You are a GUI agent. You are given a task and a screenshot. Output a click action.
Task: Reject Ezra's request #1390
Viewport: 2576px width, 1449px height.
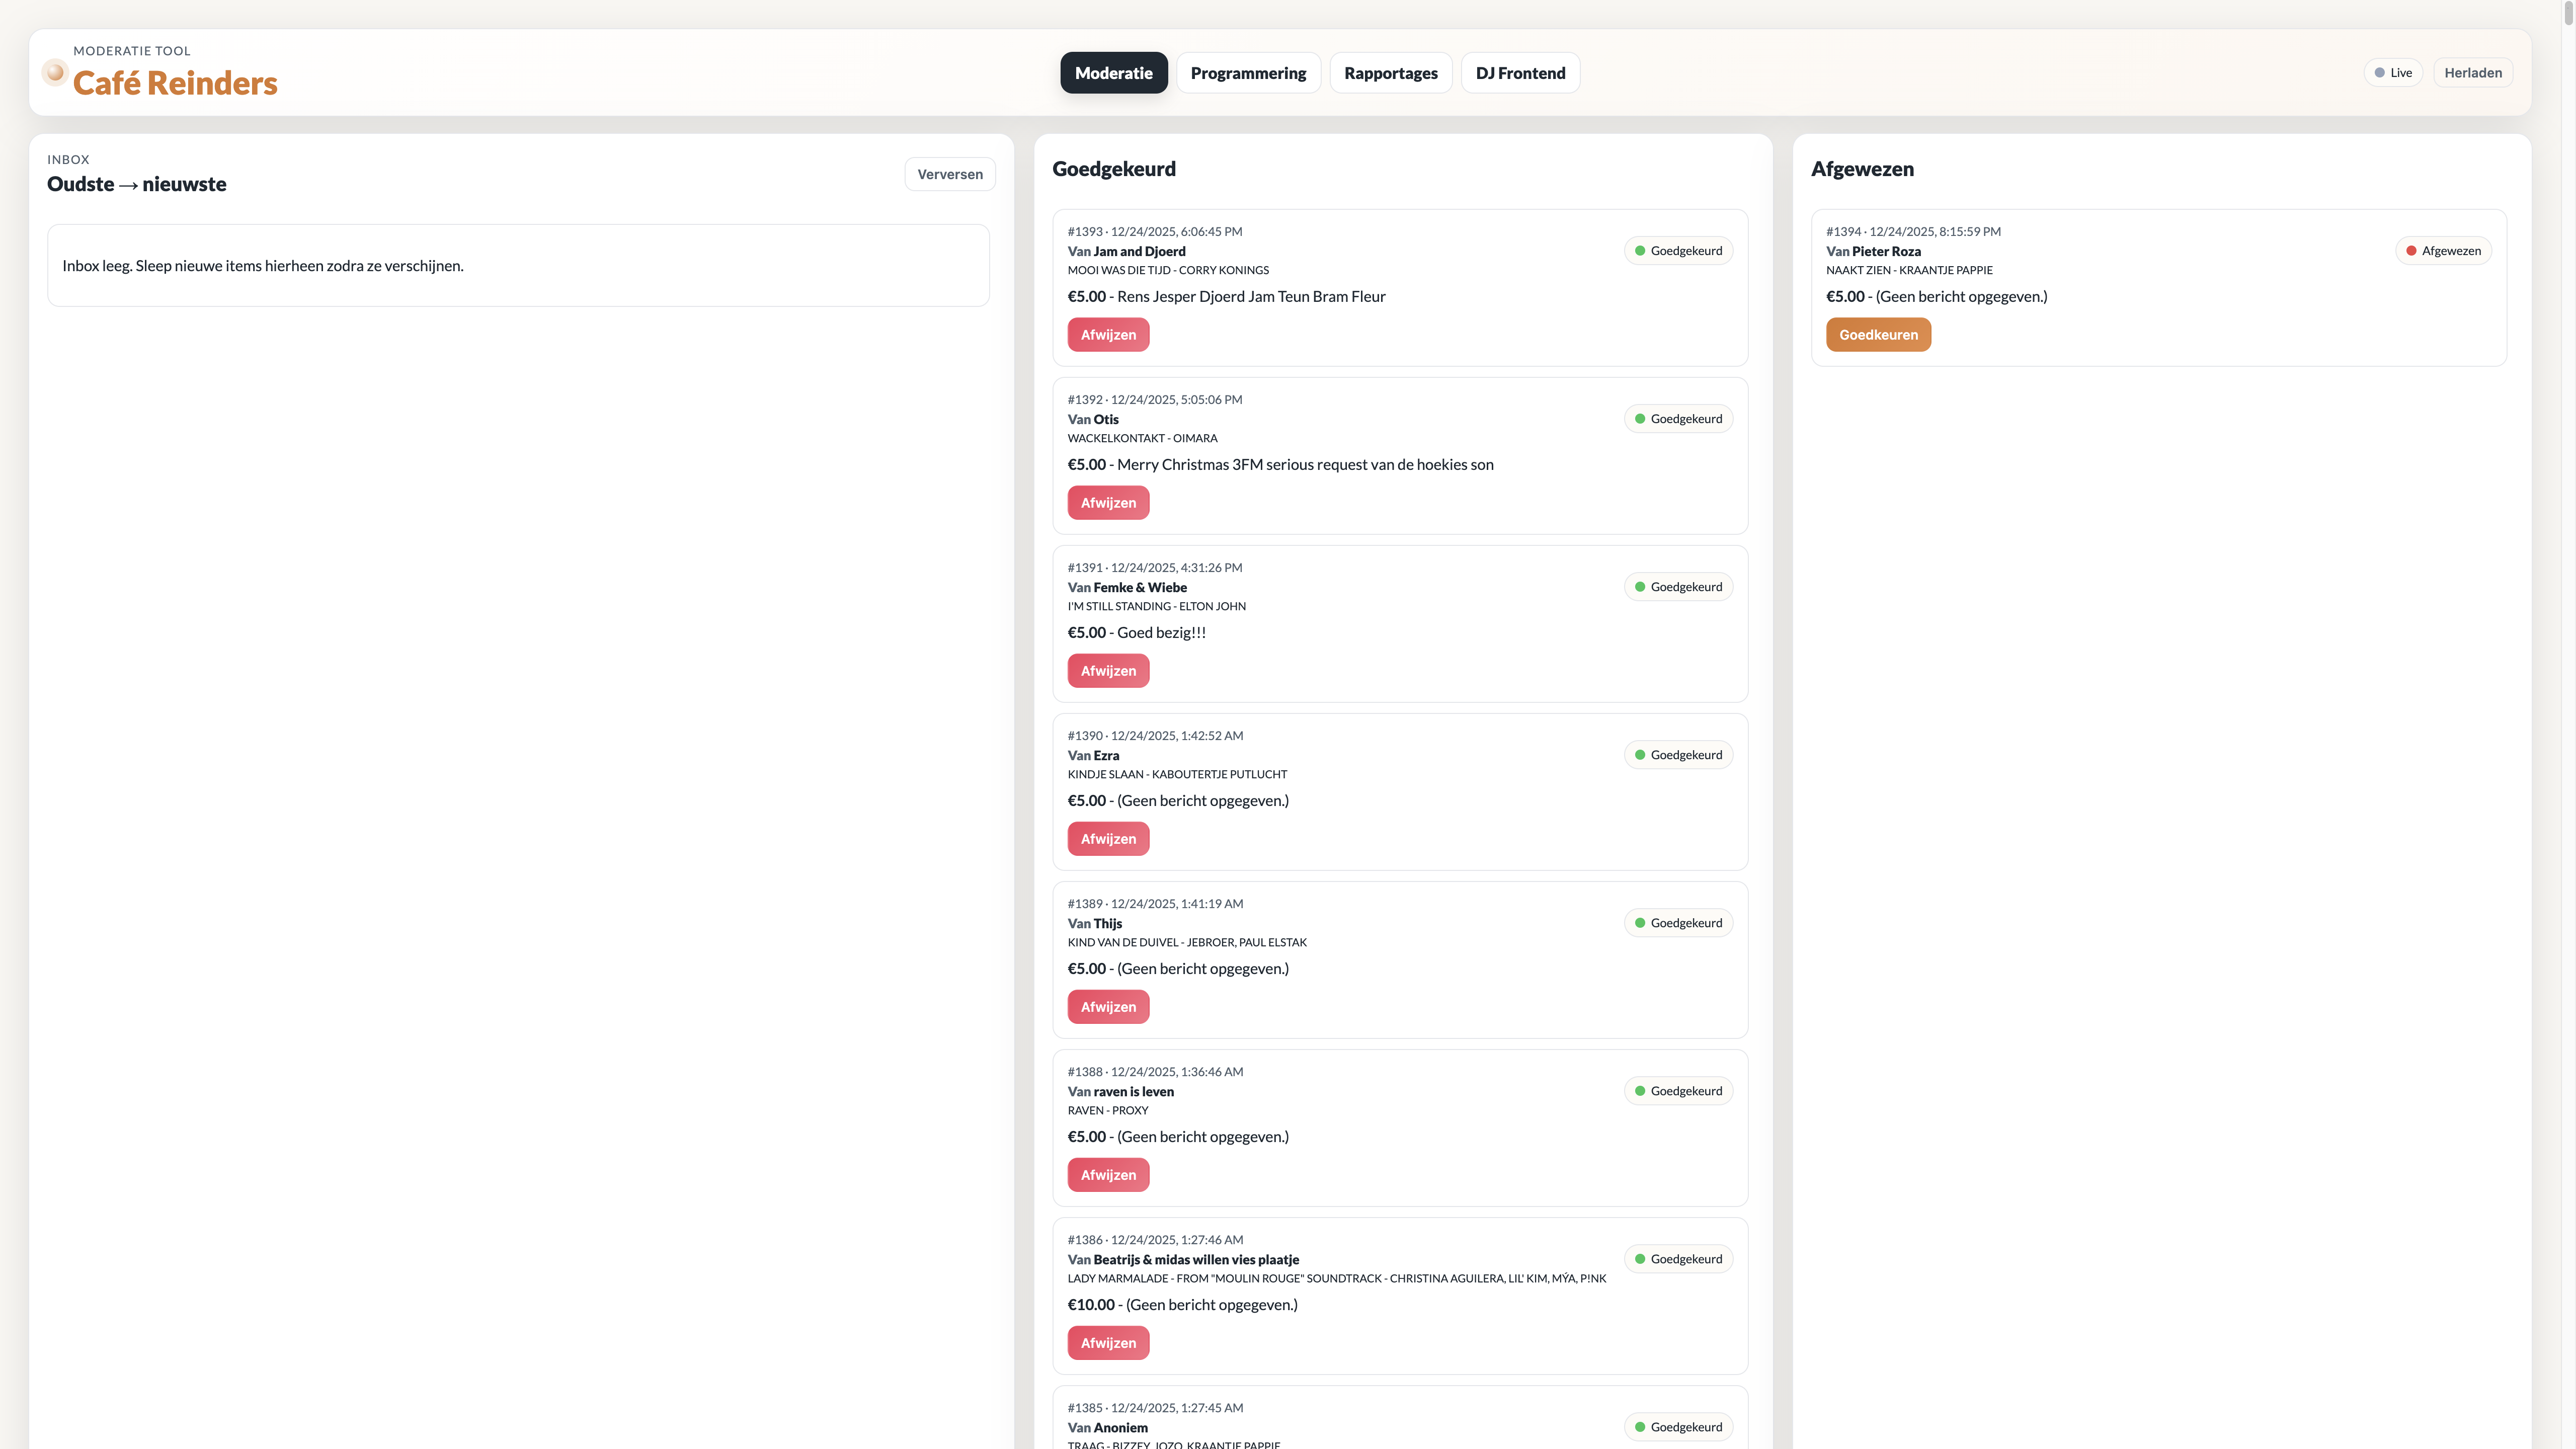[1108, 839]
